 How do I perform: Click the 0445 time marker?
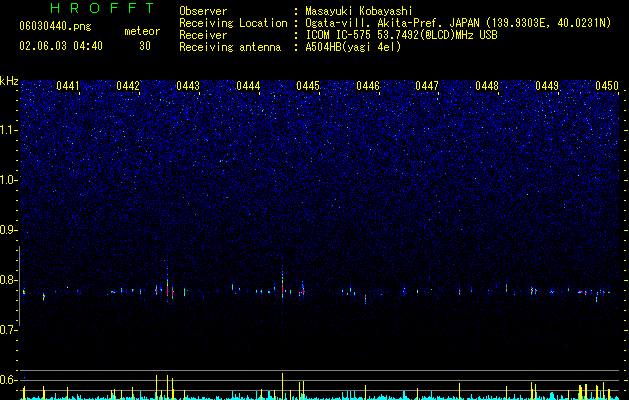[x=308, y=86]
